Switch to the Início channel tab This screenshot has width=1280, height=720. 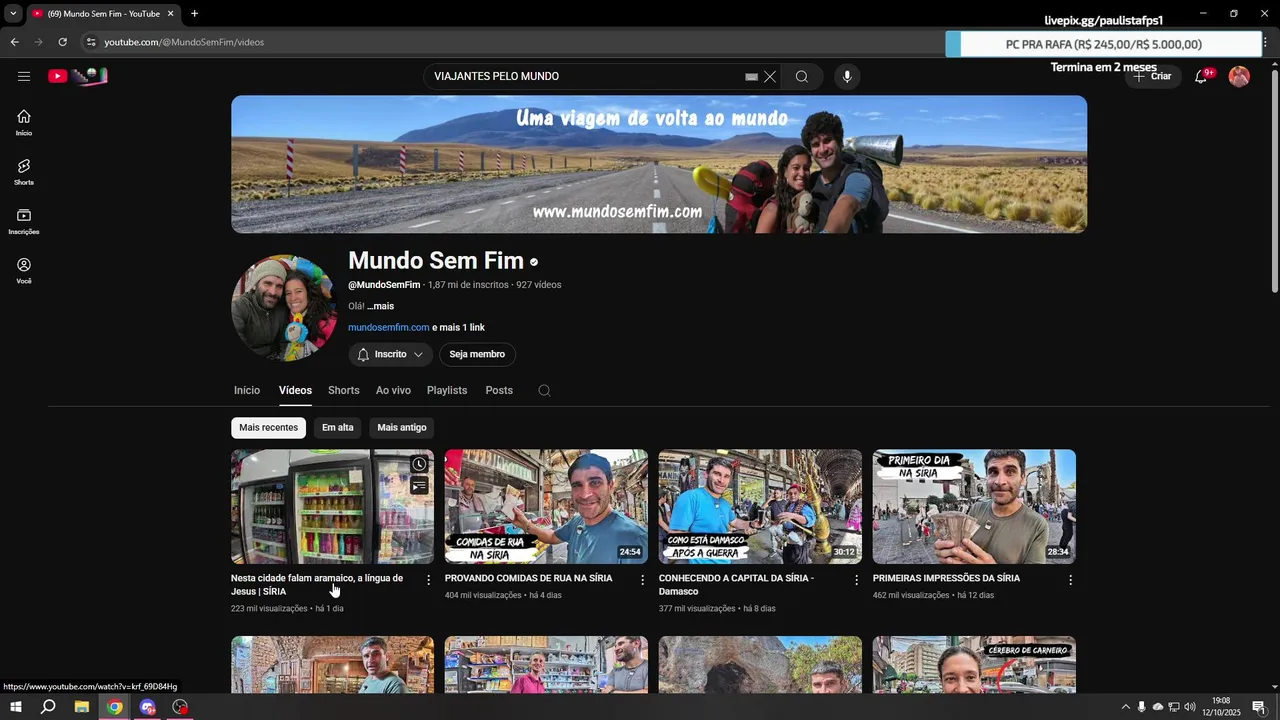(247, 391)
